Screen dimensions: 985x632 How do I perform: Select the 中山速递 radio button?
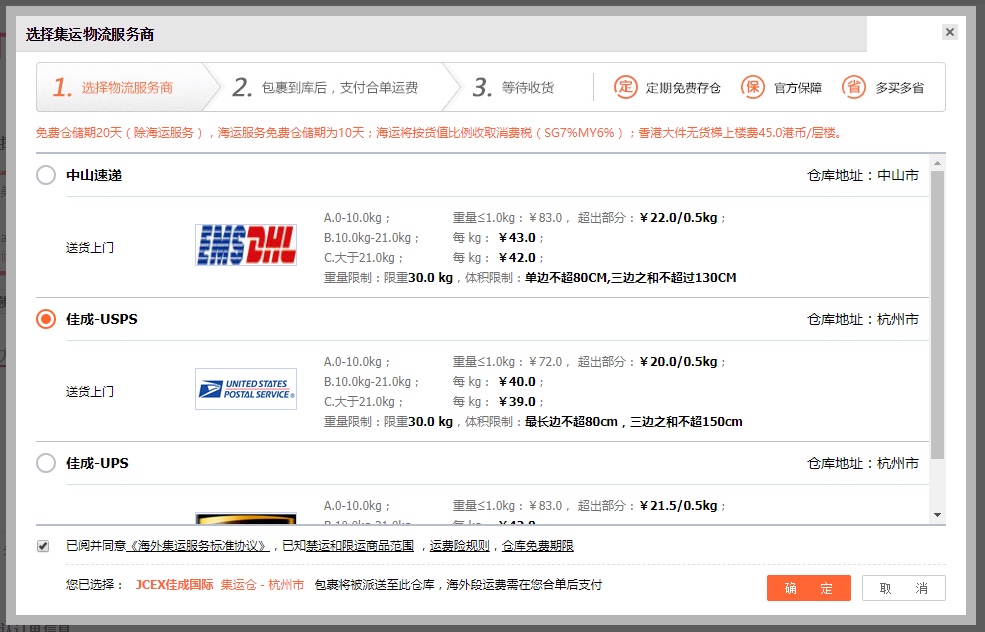click(x=46, y=176)
